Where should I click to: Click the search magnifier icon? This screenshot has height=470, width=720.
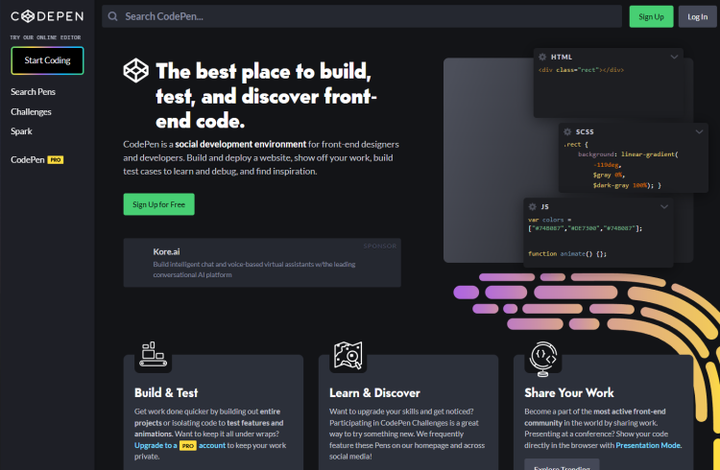(x=112, y=17)
